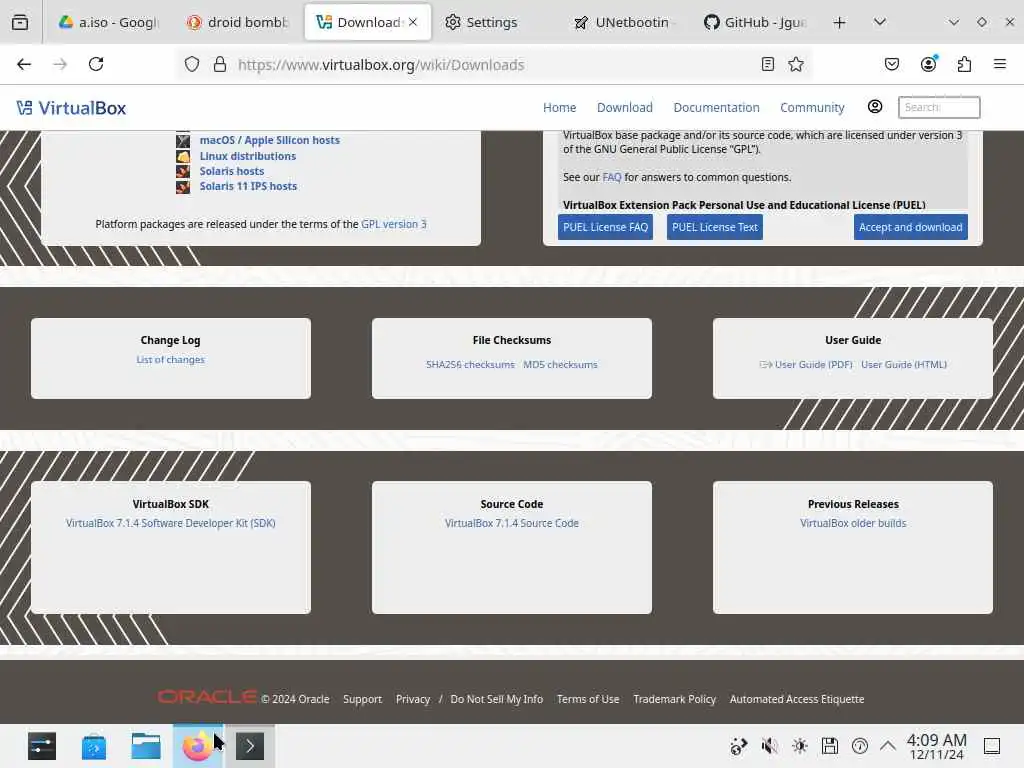Click Accept and download button
Image resolution: width=1024 pixels, height=768 pixels.
pos(910,227)
